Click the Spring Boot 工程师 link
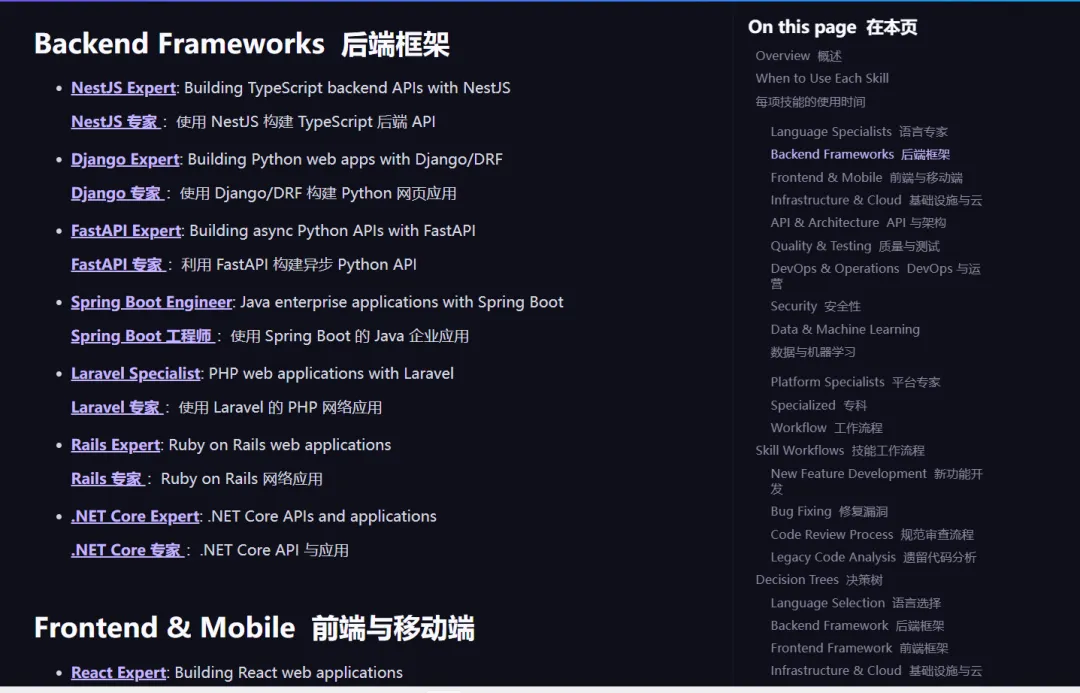Image resolution: width=1080 pixels, height=693 pixels. point(143,336)
